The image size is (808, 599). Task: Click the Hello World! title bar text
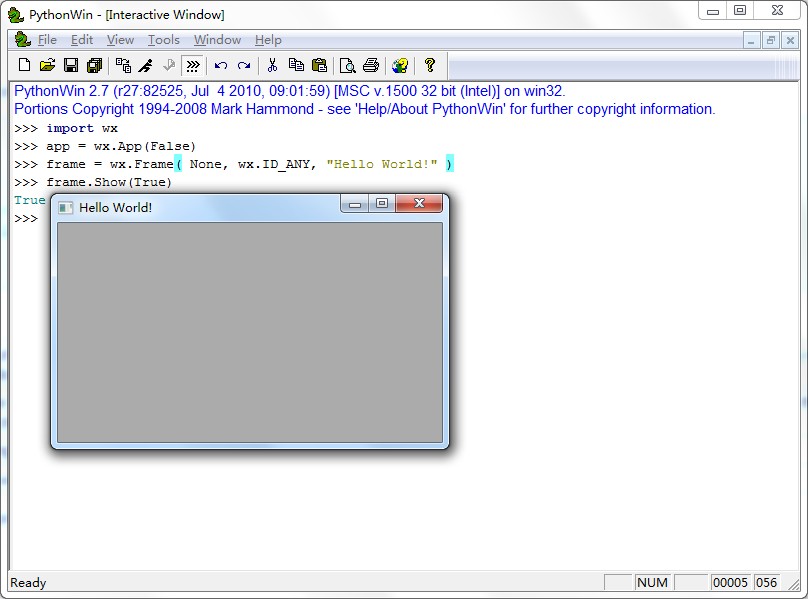click(x=115, y=208)
